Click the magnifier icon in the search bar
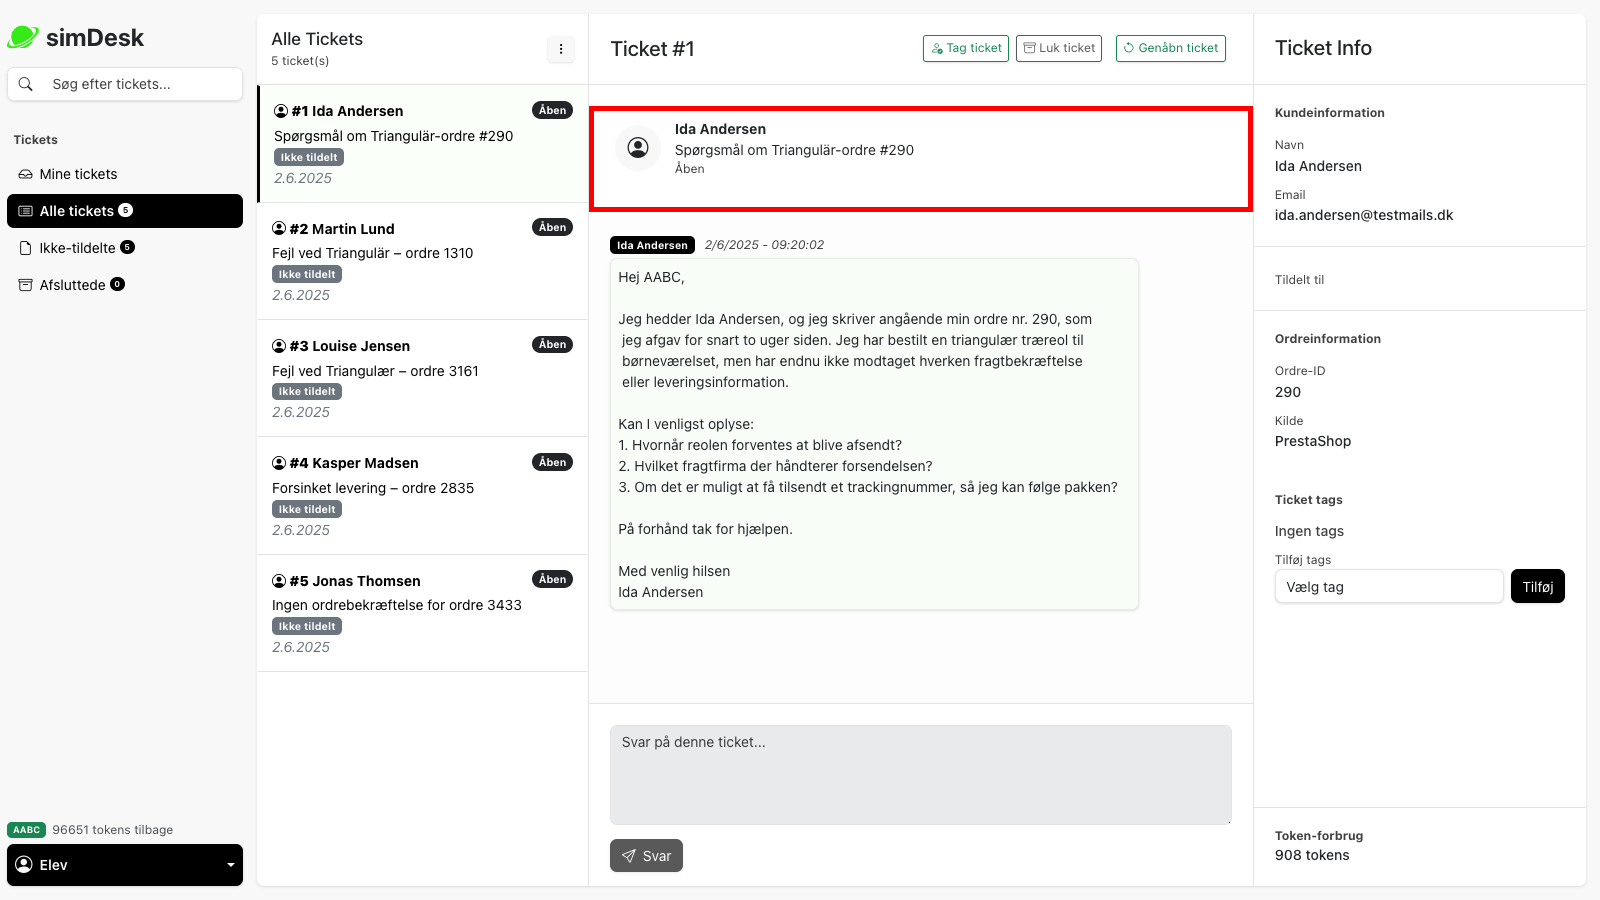Image resolution: width=1600 pixels, height=900 pixels. [26, 84]
